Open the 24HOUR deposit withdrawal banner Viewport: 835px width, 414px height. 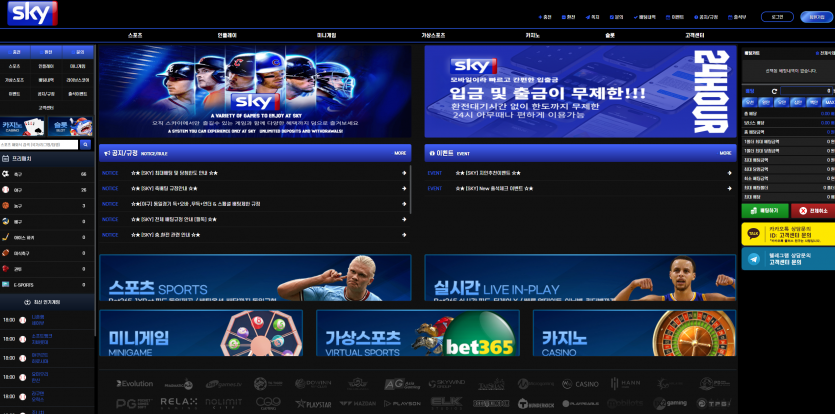[x=580, y=91]
